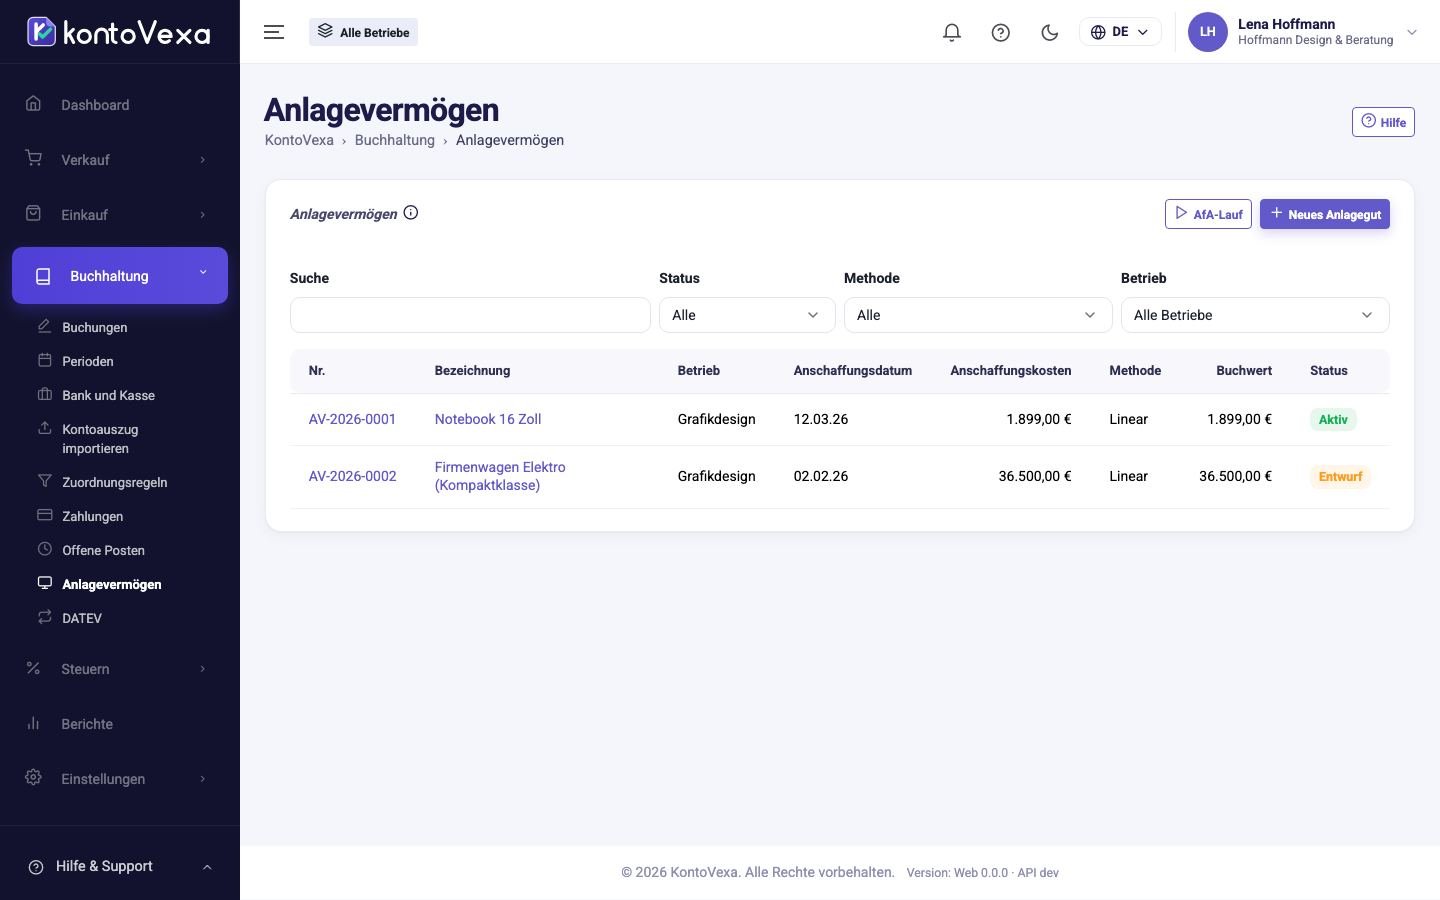The height and width of the screenshot is (900, 1440).
Task: Open Firmenwagen Elektro (Kompaktklasse) asset
Action: [x=500, y=476]
